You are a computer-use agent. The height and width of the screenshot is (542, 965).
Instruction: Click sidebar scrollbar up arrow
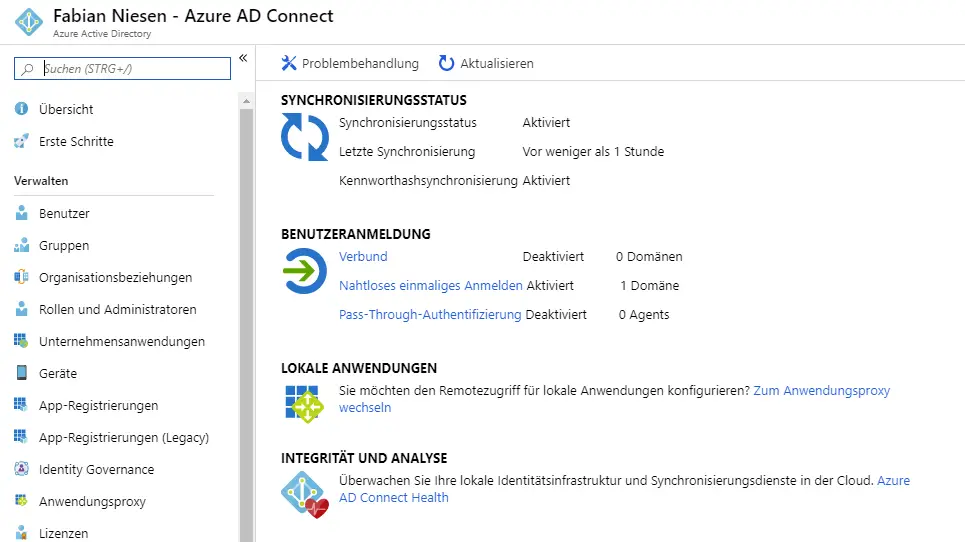click(x=246, y=101)
